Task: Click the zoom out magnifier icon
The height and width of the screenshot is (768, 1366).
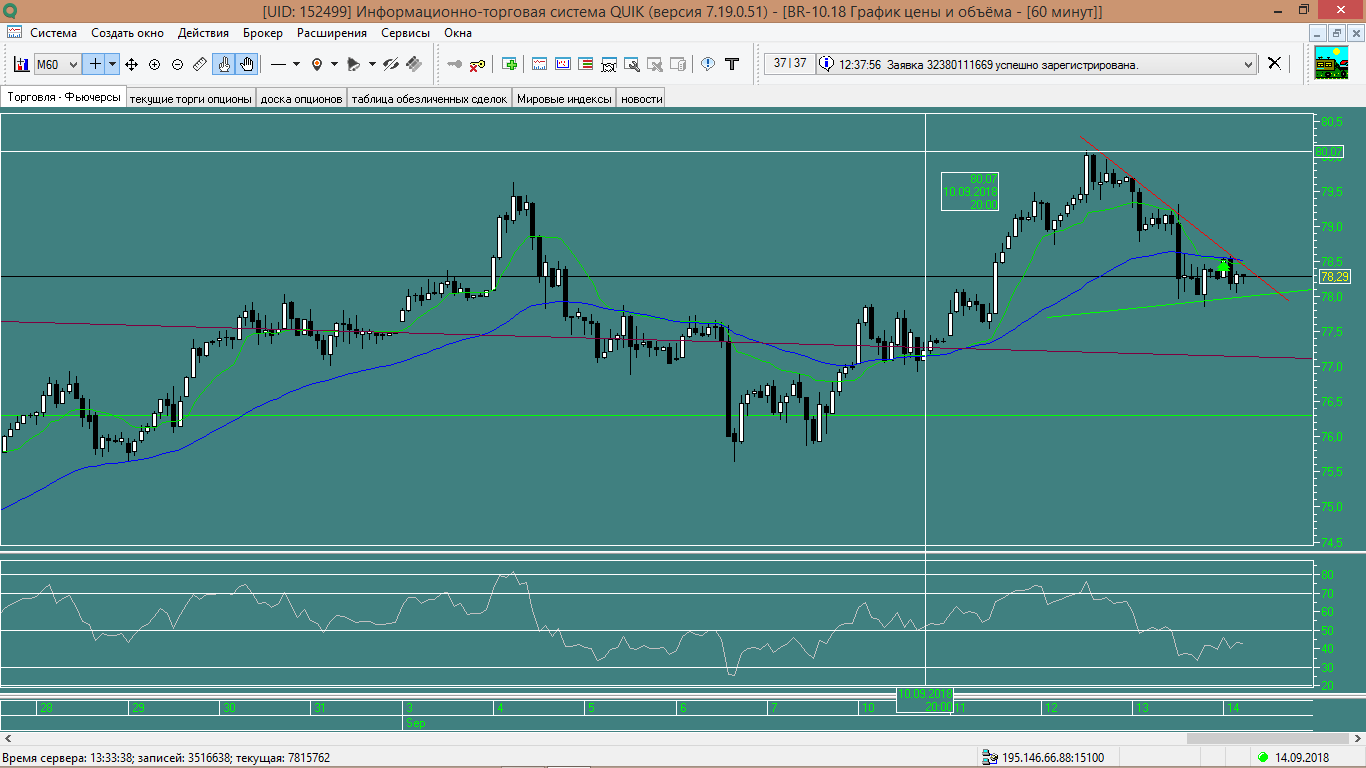Action: (177, 64)
